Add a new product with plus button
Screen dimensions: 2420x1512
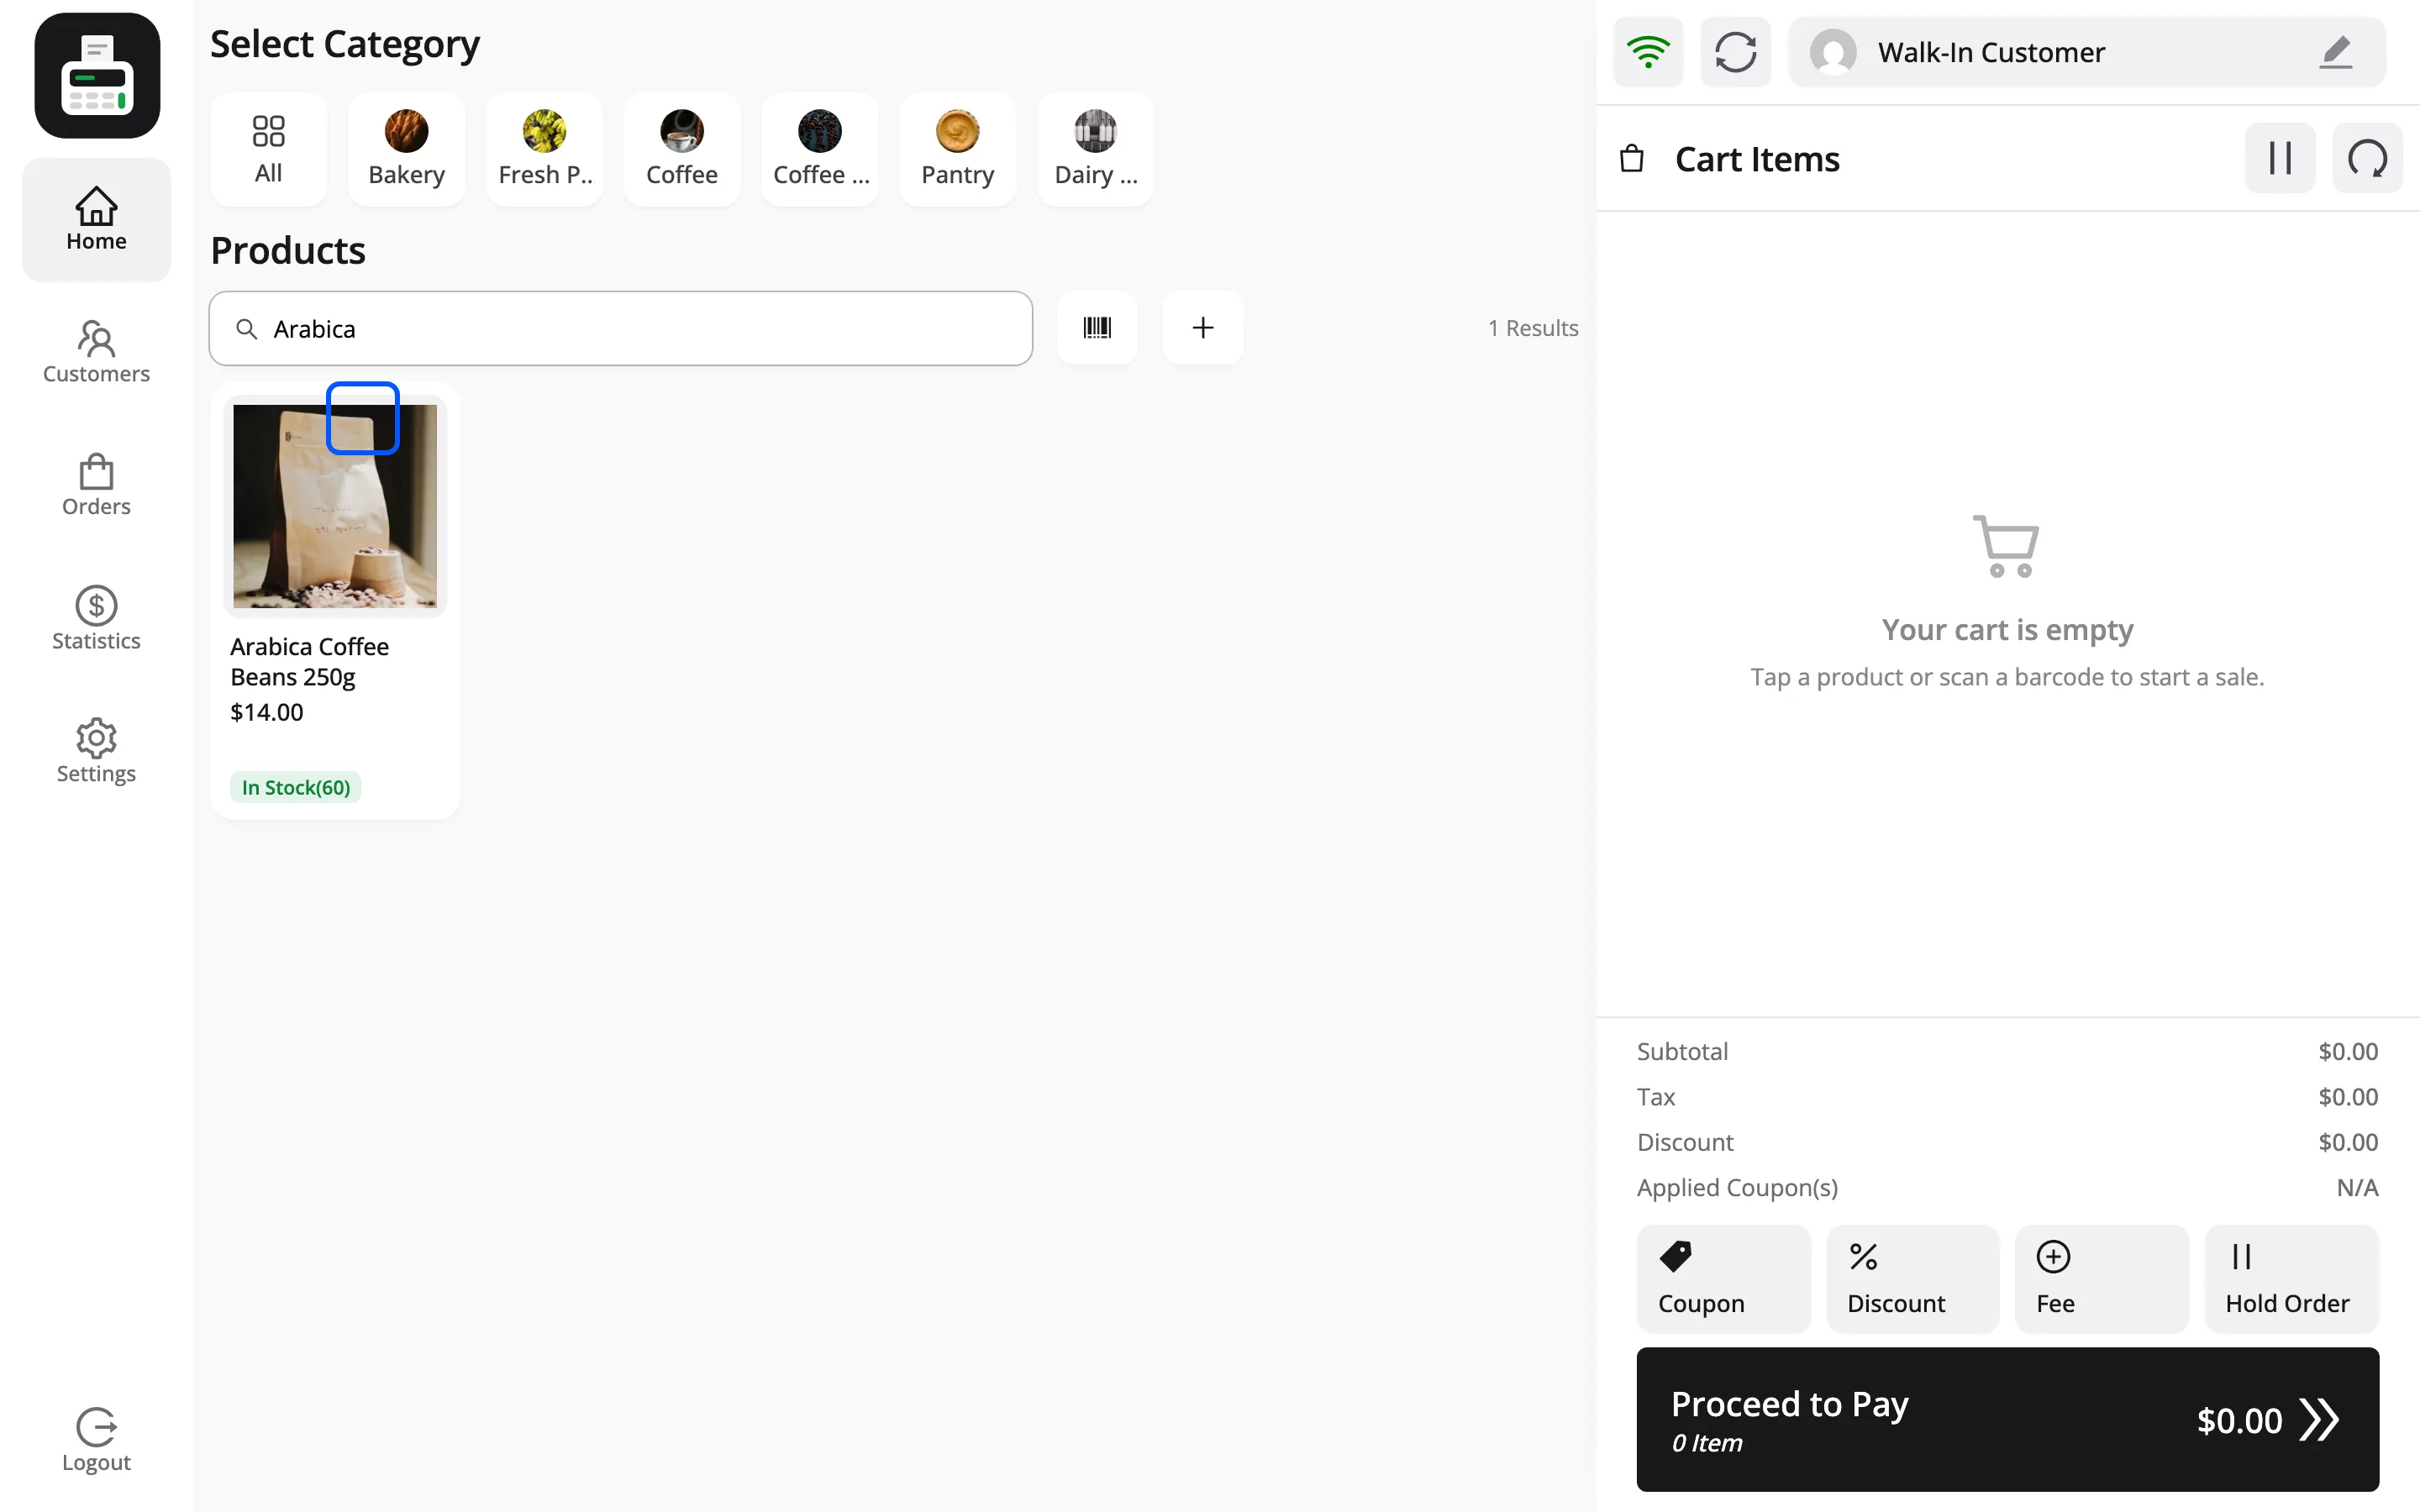click(1203, 328)
